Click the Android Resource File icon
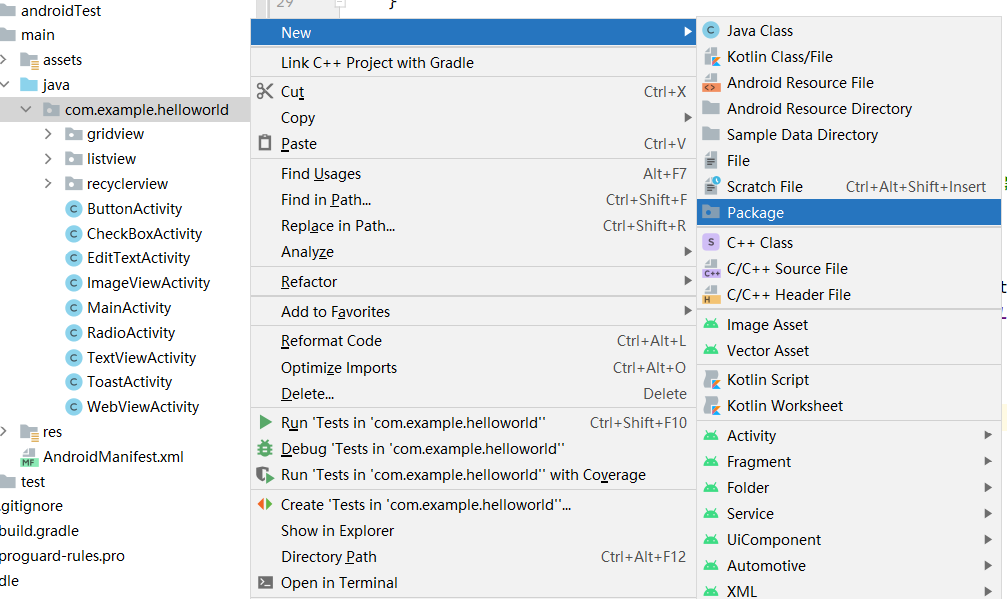The image size is (1007, 599). (x=711, y=83)
